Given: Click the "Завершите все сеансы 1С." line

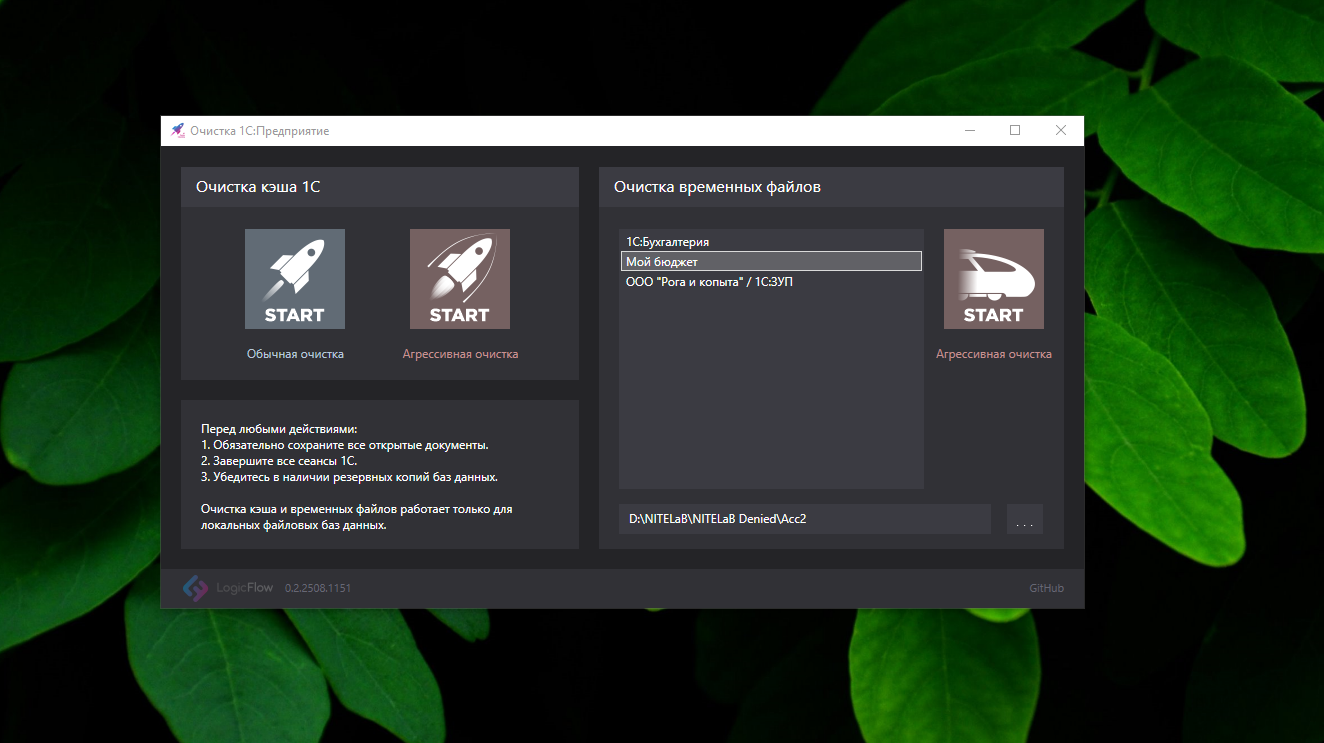Looking at the screenshot, I should (279, 461).
